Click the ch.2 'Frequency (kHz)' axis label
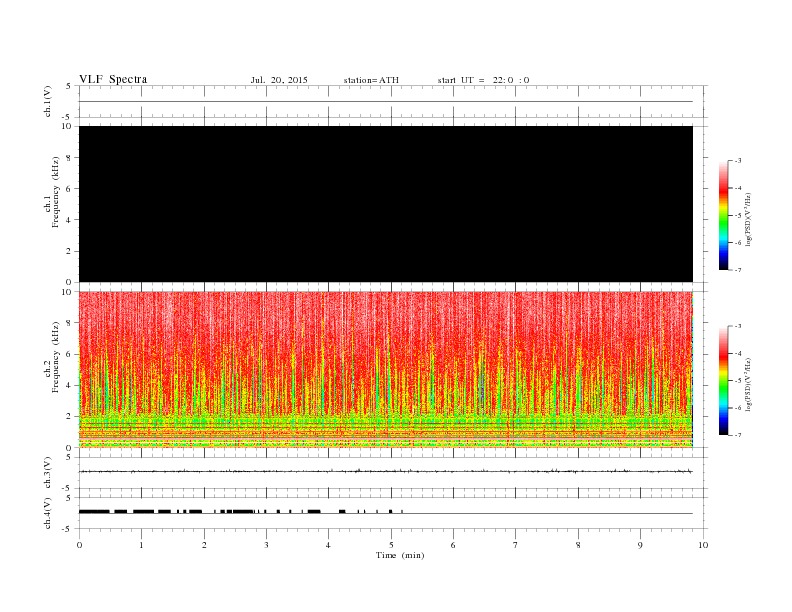Viewport: 792px width, 612px height. coord(56,356)
